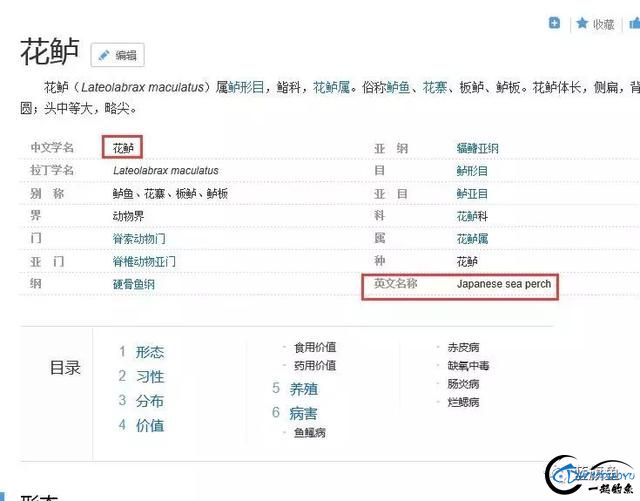Open the 硬骨鱼纲 link
Image resolution: width=640 pixels, height=501 pixels.
pyautogui.click(x=134, y=284)
